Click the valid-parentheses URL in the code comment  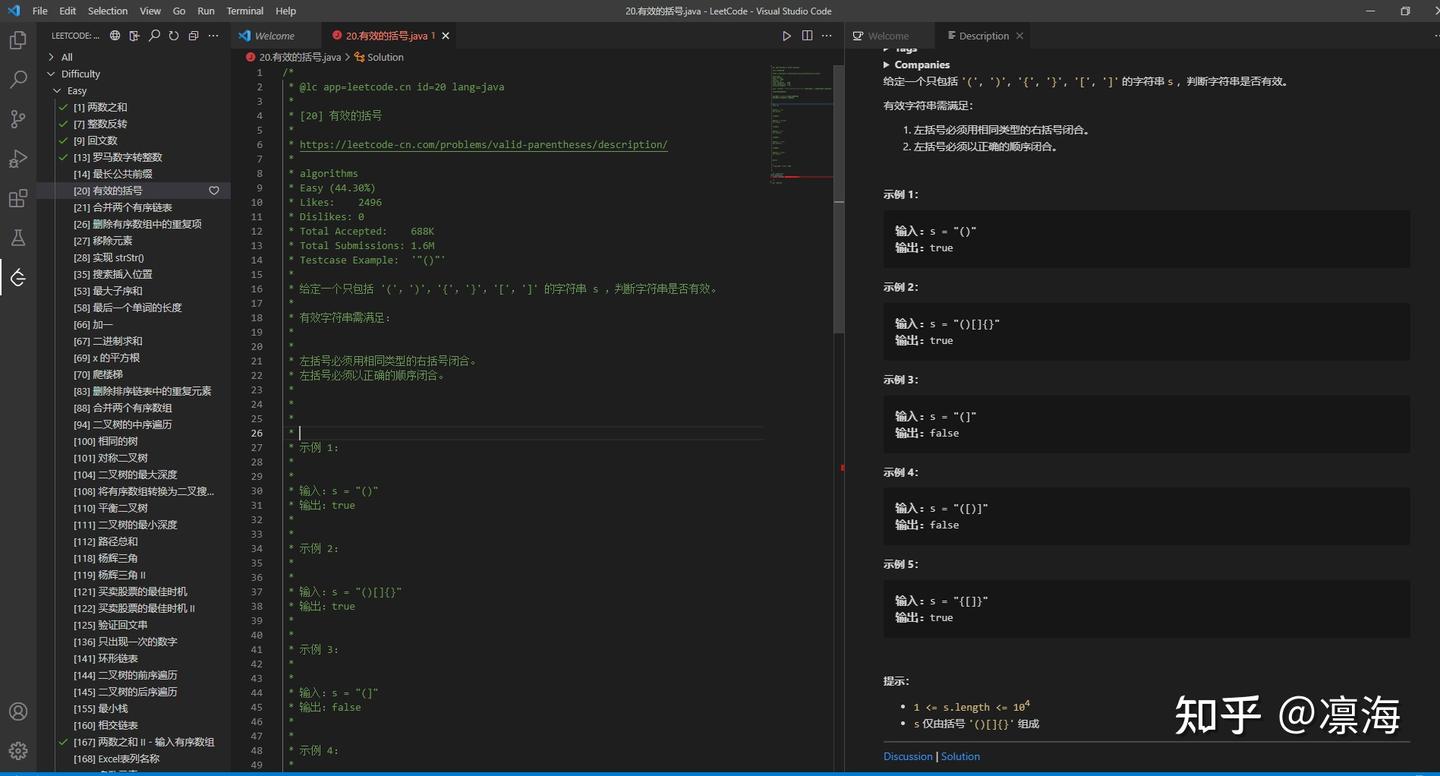click(x=483, y=144)
